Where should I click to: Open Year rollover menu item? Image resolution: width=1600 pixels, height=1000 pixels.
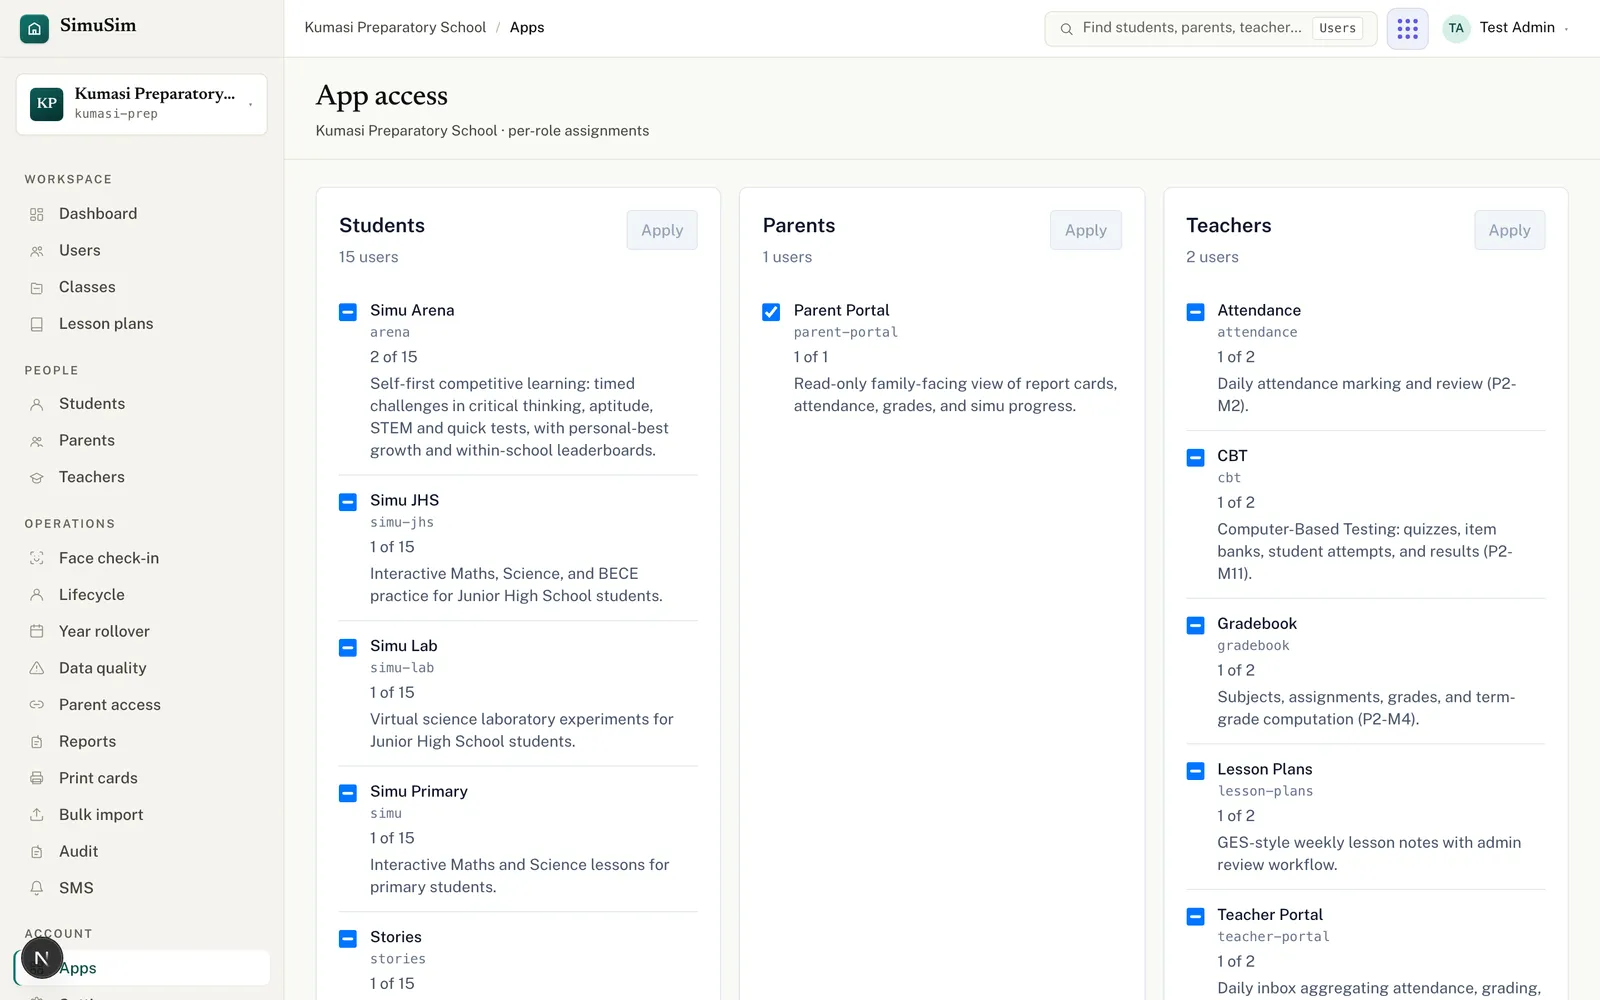point(142,631)
